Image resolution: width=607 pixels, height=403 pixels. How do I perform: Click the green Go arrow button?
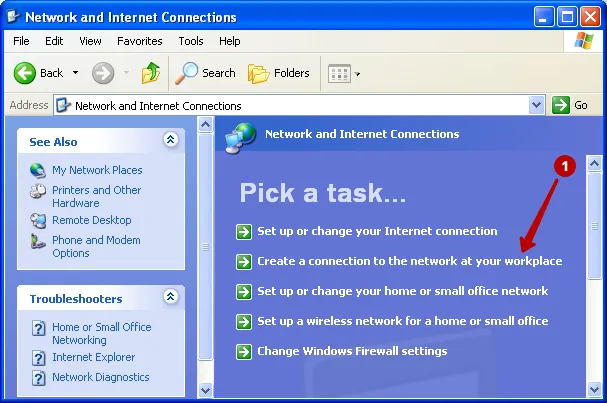pyautogui.click(x=561, y=105)
